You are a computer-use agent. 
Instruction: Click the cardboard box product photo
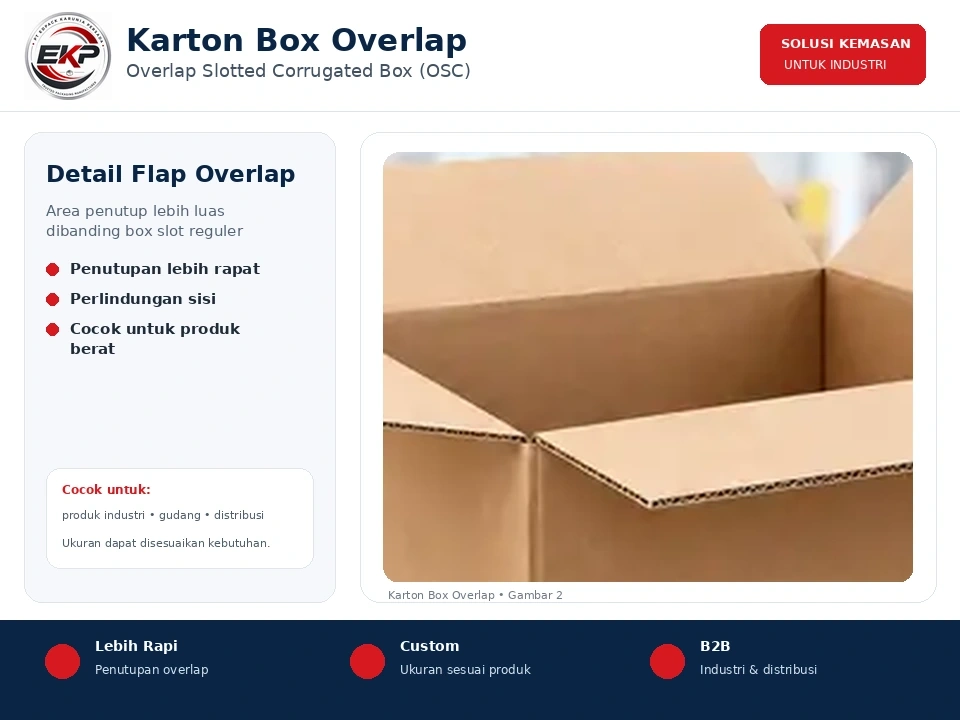coord(648,367)
